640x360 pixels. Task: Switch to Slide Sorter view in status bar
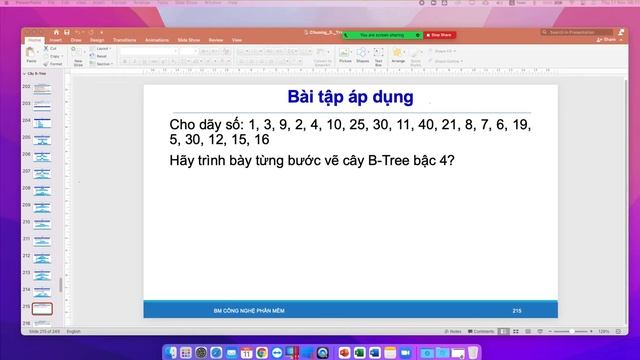point(516,331)
